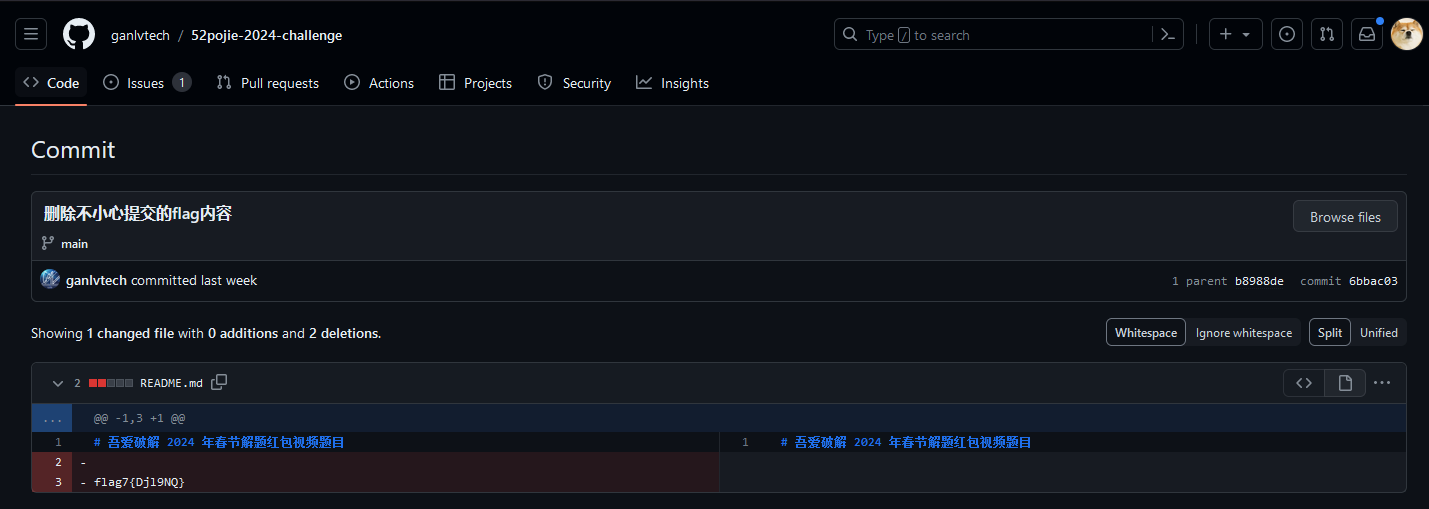Go to the GitHub homepage logo
This screenshot has height=509, width=1429.
pos(79,34)
